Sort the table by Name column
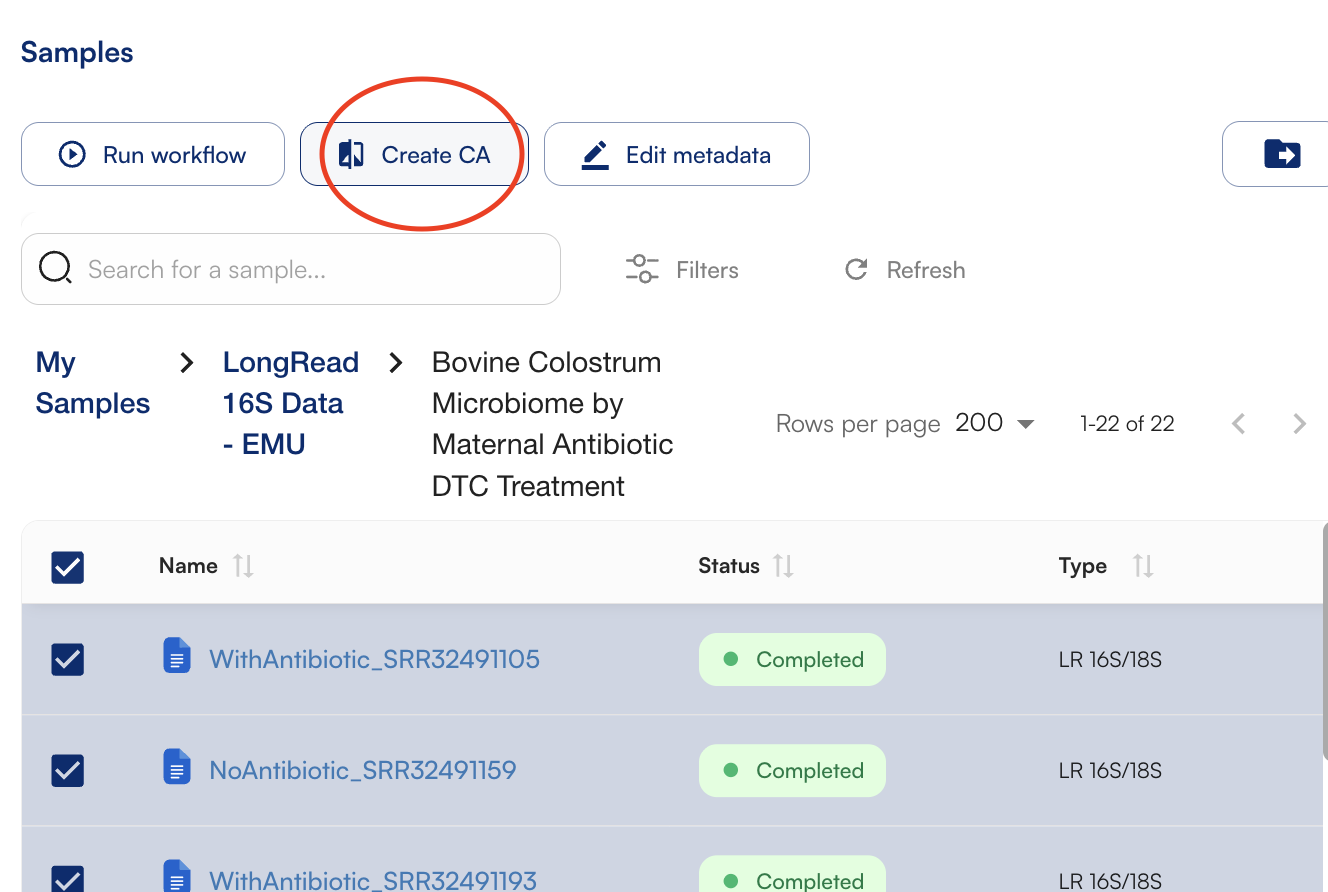Screen dimensions: 1328x892 coord(243,567)
